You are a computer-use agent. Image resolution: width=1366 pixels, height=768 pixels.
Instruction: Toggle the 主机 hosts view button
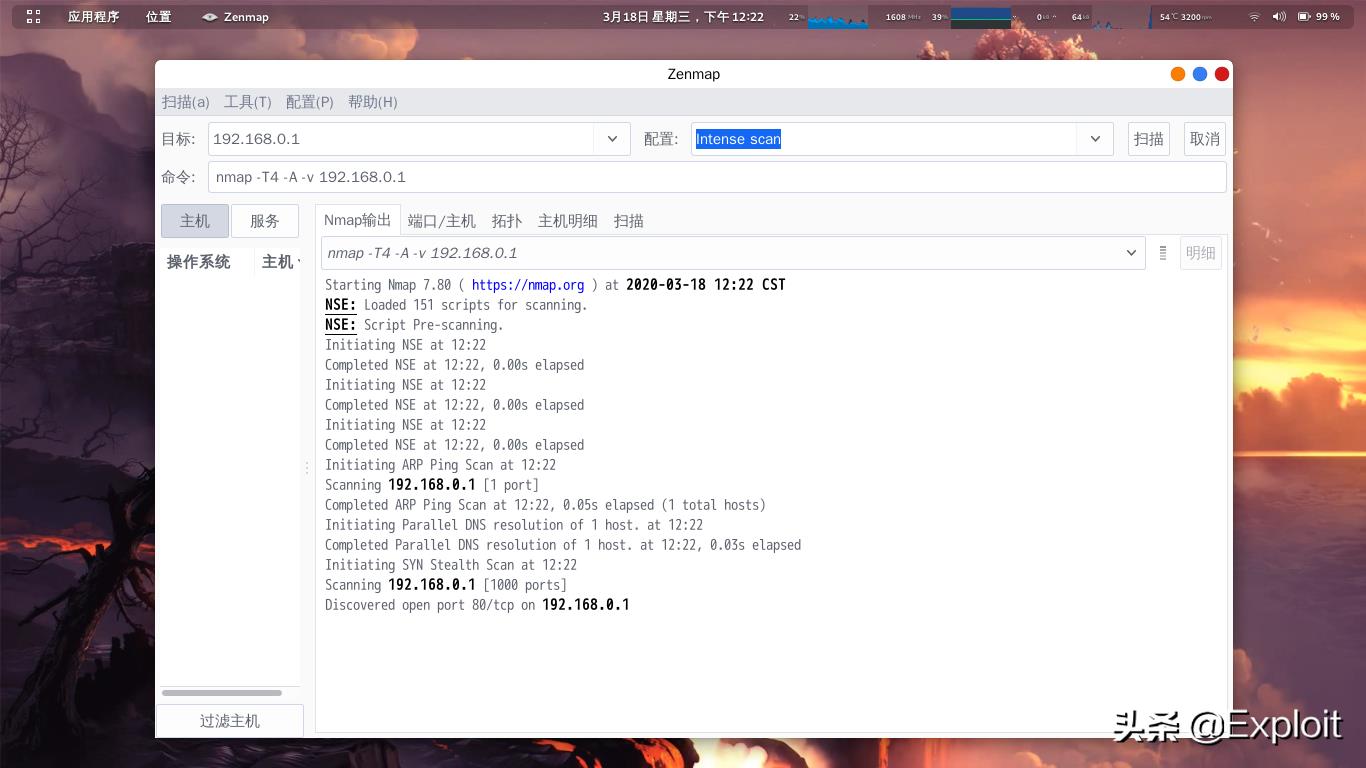tap(195, 221)
